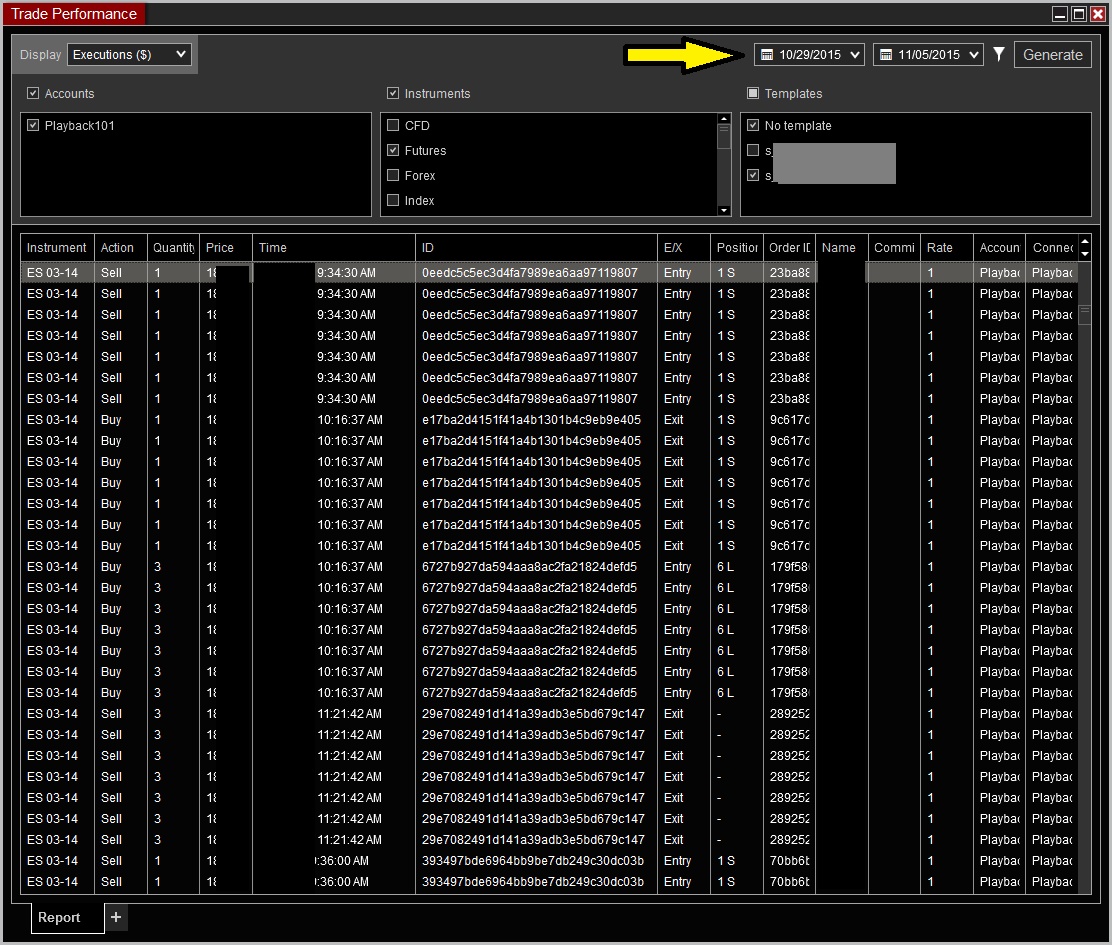Toggle the Accounts checkbox
Screen dimensions: 1112x945
(33, 93)
